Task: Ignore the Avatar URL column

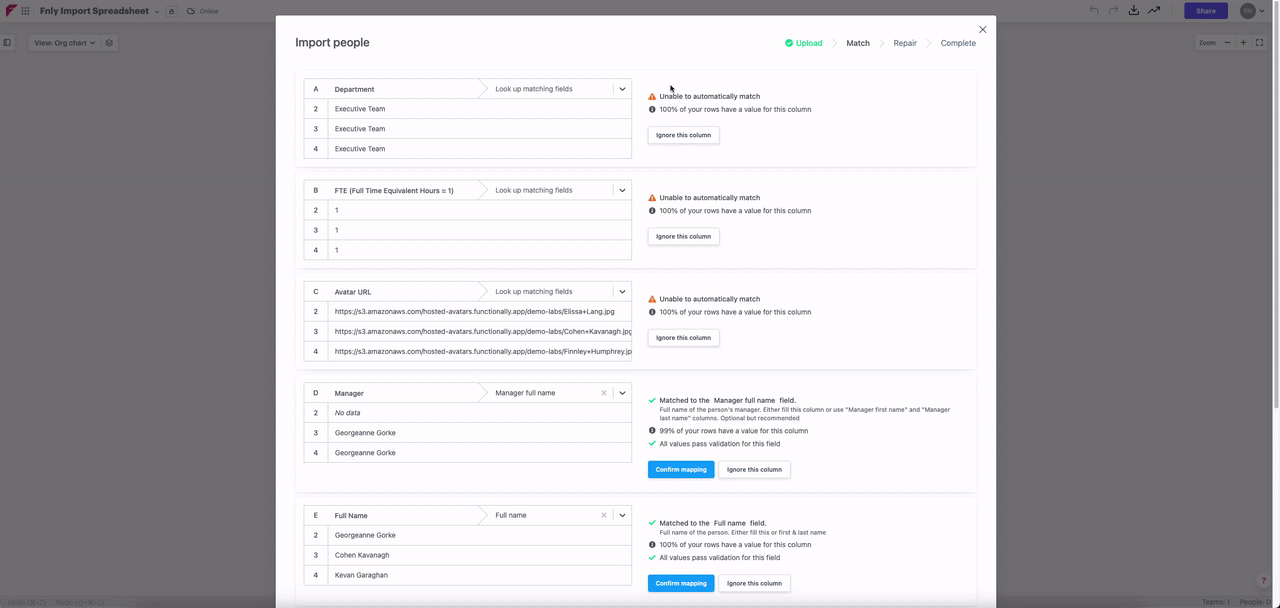Action: pyautogui.click(x=683, y=338)
